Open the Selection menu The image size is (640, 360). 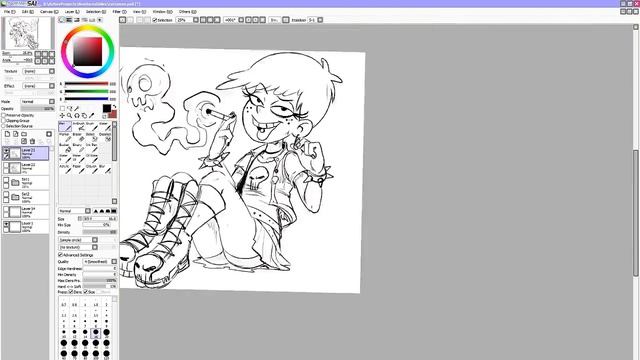pos(96,12)
